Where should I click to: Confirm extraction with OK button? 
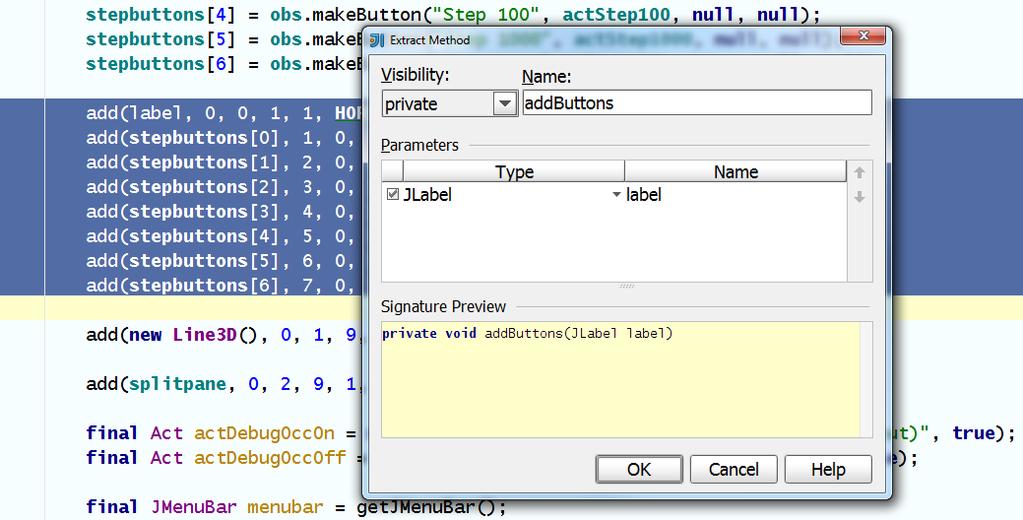click(x=639, y=469)
